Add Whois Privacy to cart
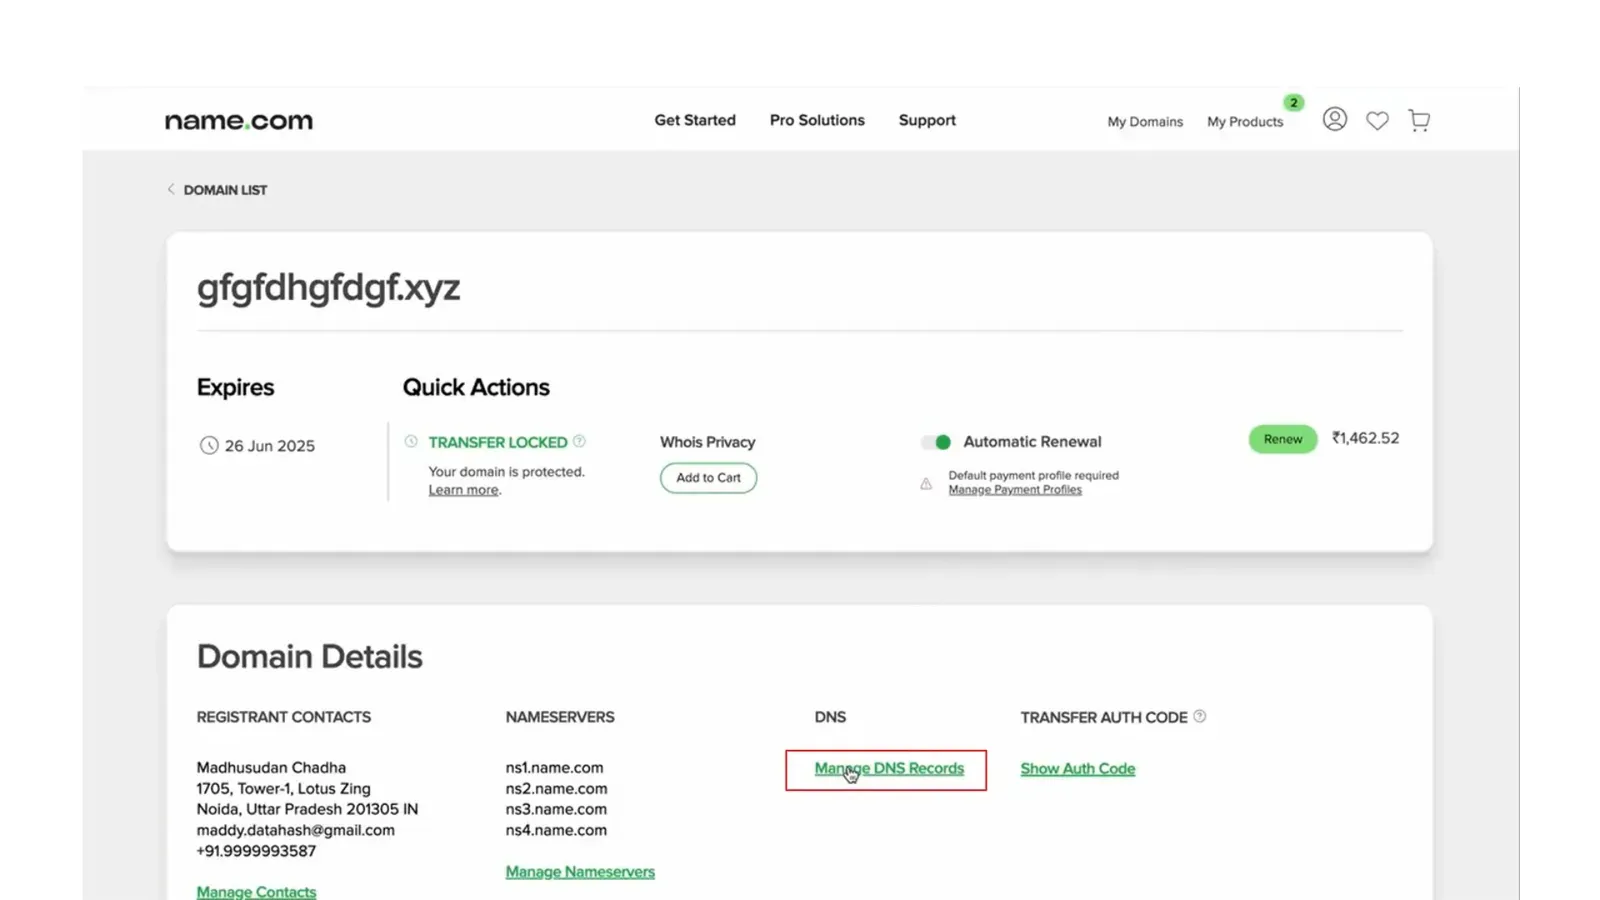 (x=708, y=478)
